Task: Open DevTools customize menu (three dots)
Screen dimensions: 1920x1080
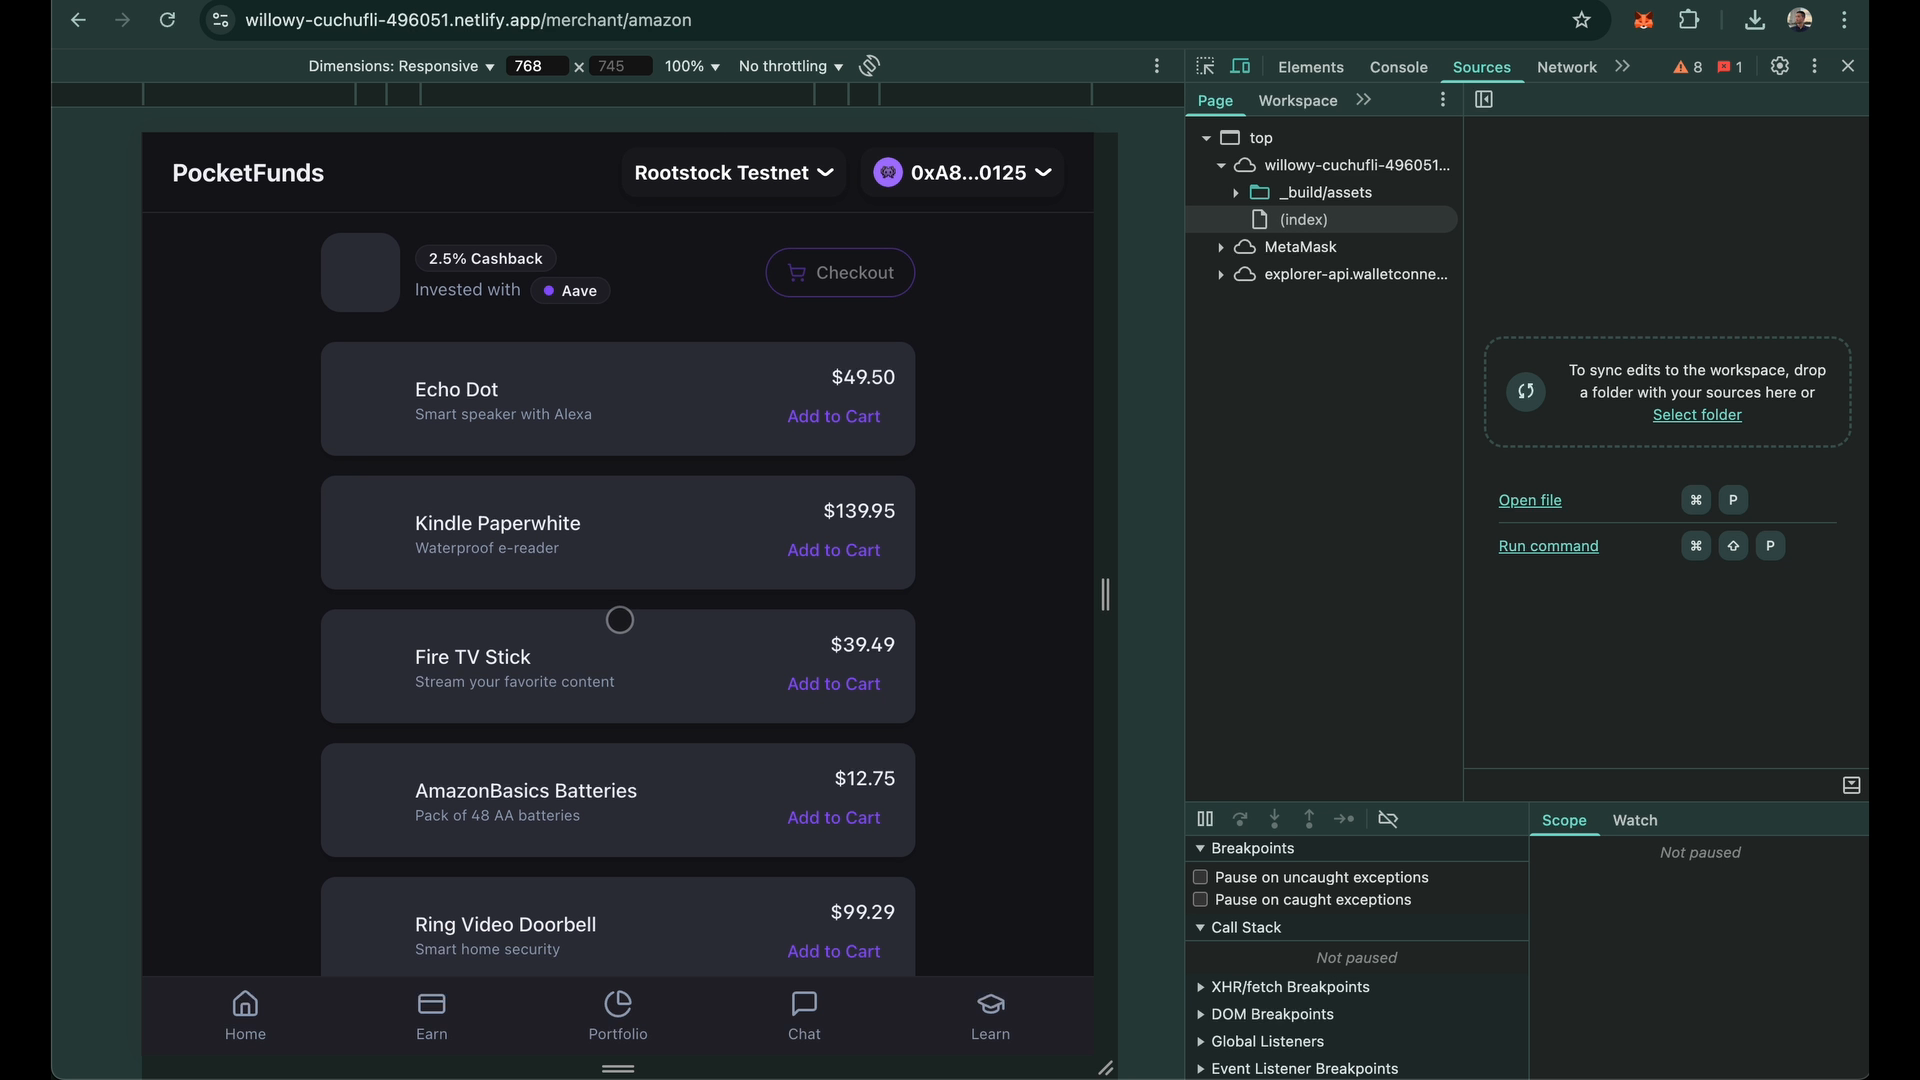Action: [x=1814, y=66]
